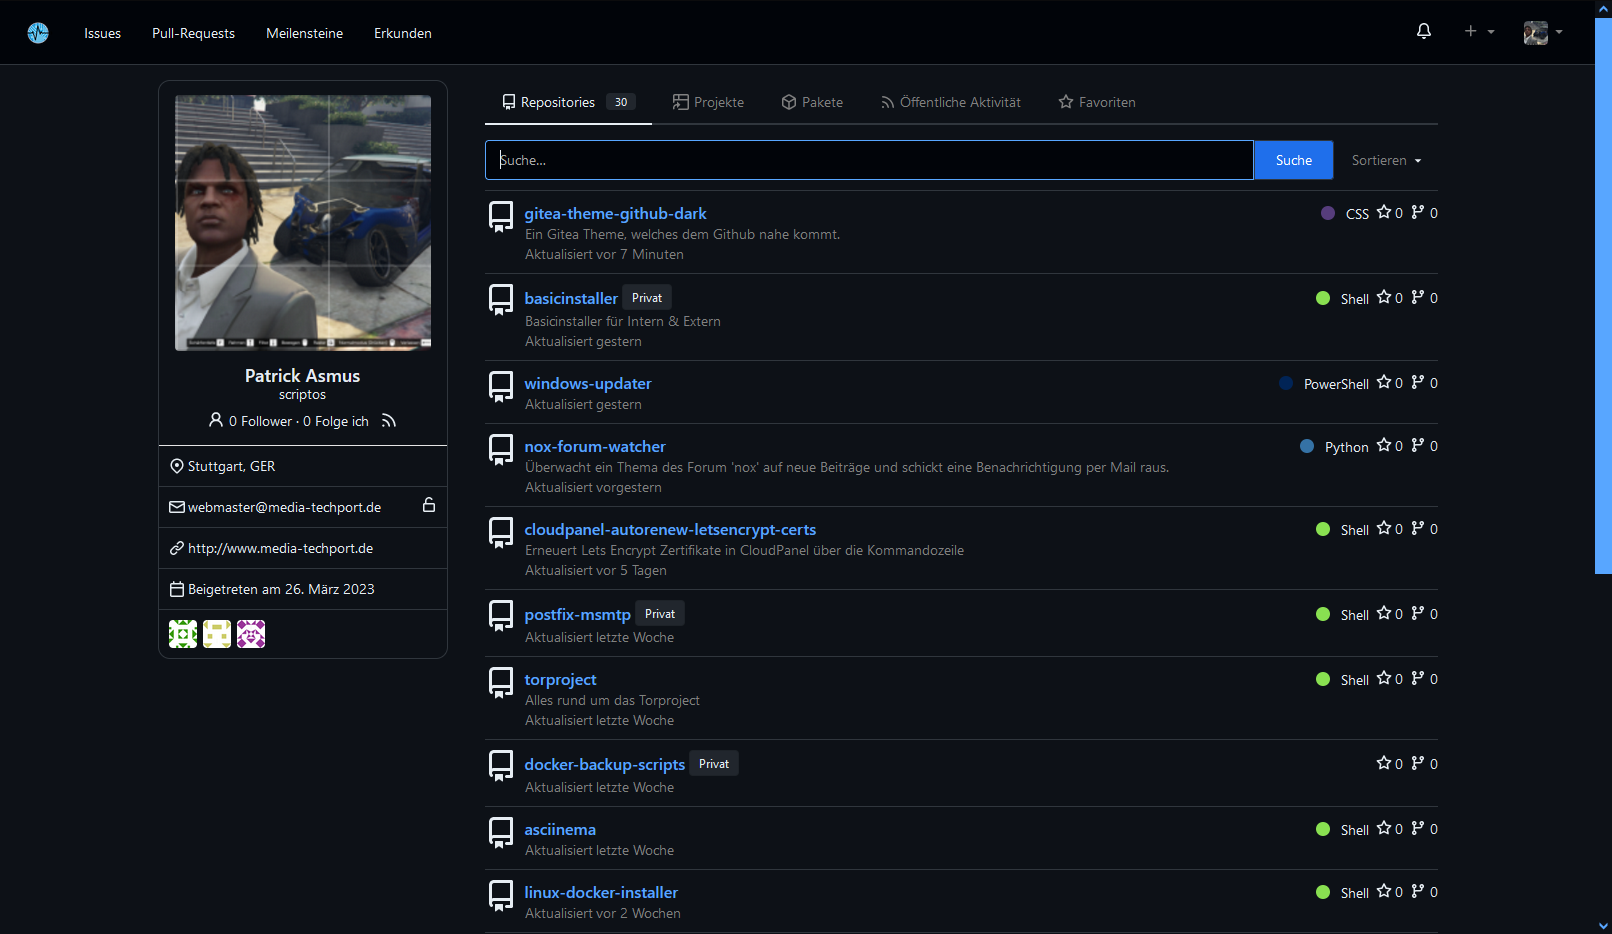Click the fork icon on gitea-theme-github-dark row

click(x=1418, y=212)
